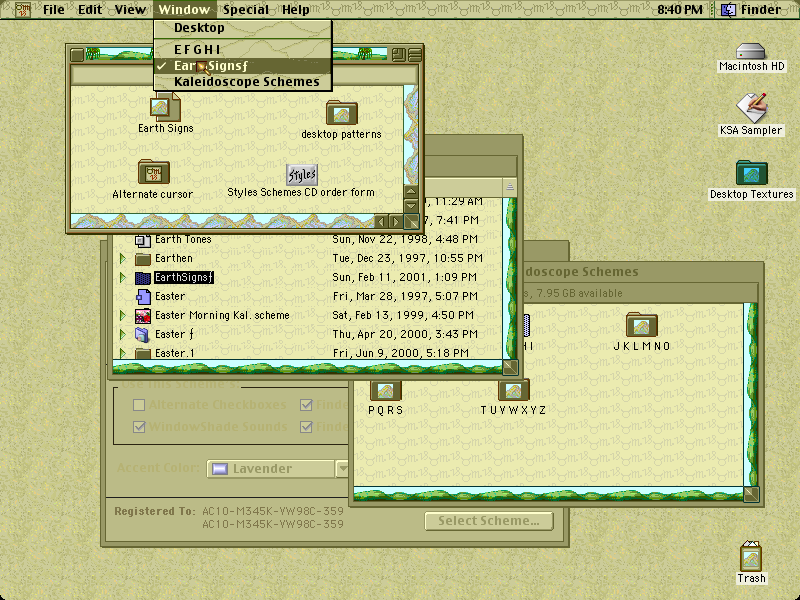Click the EarthSigns window resize box

coord(411,221)
